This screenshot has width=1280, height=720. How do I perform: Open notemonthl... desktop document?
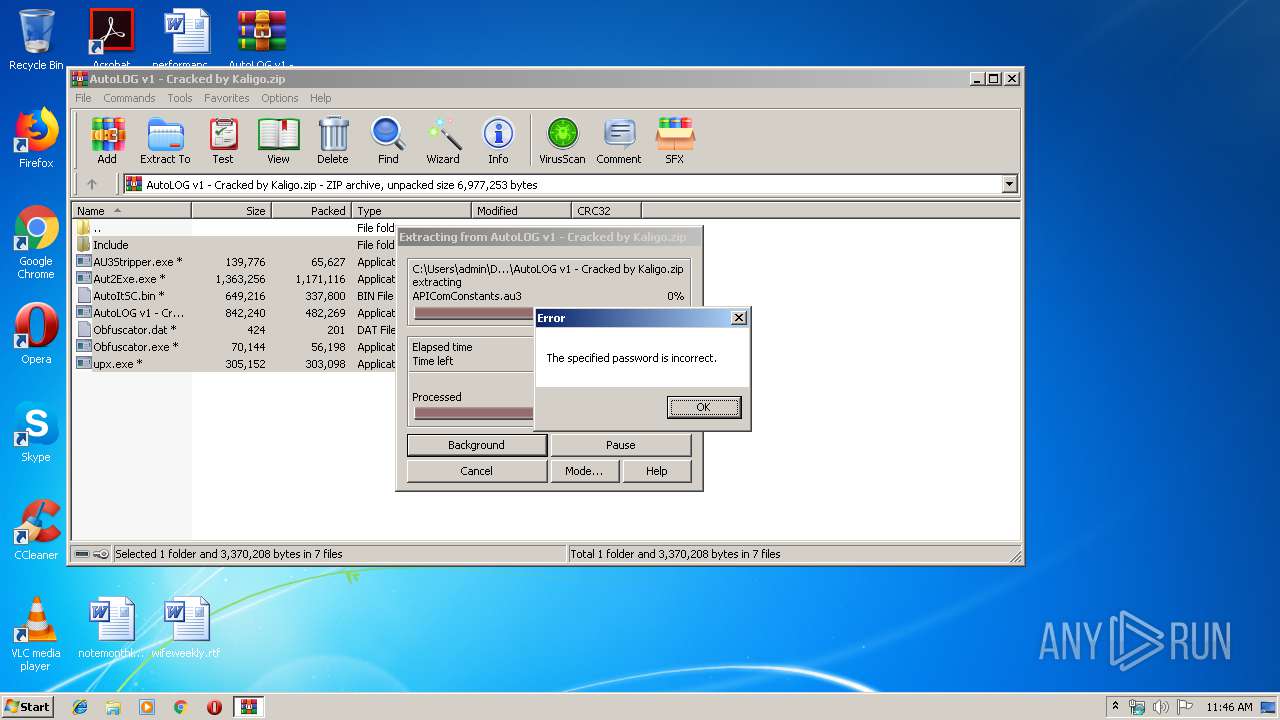point(111,628)
